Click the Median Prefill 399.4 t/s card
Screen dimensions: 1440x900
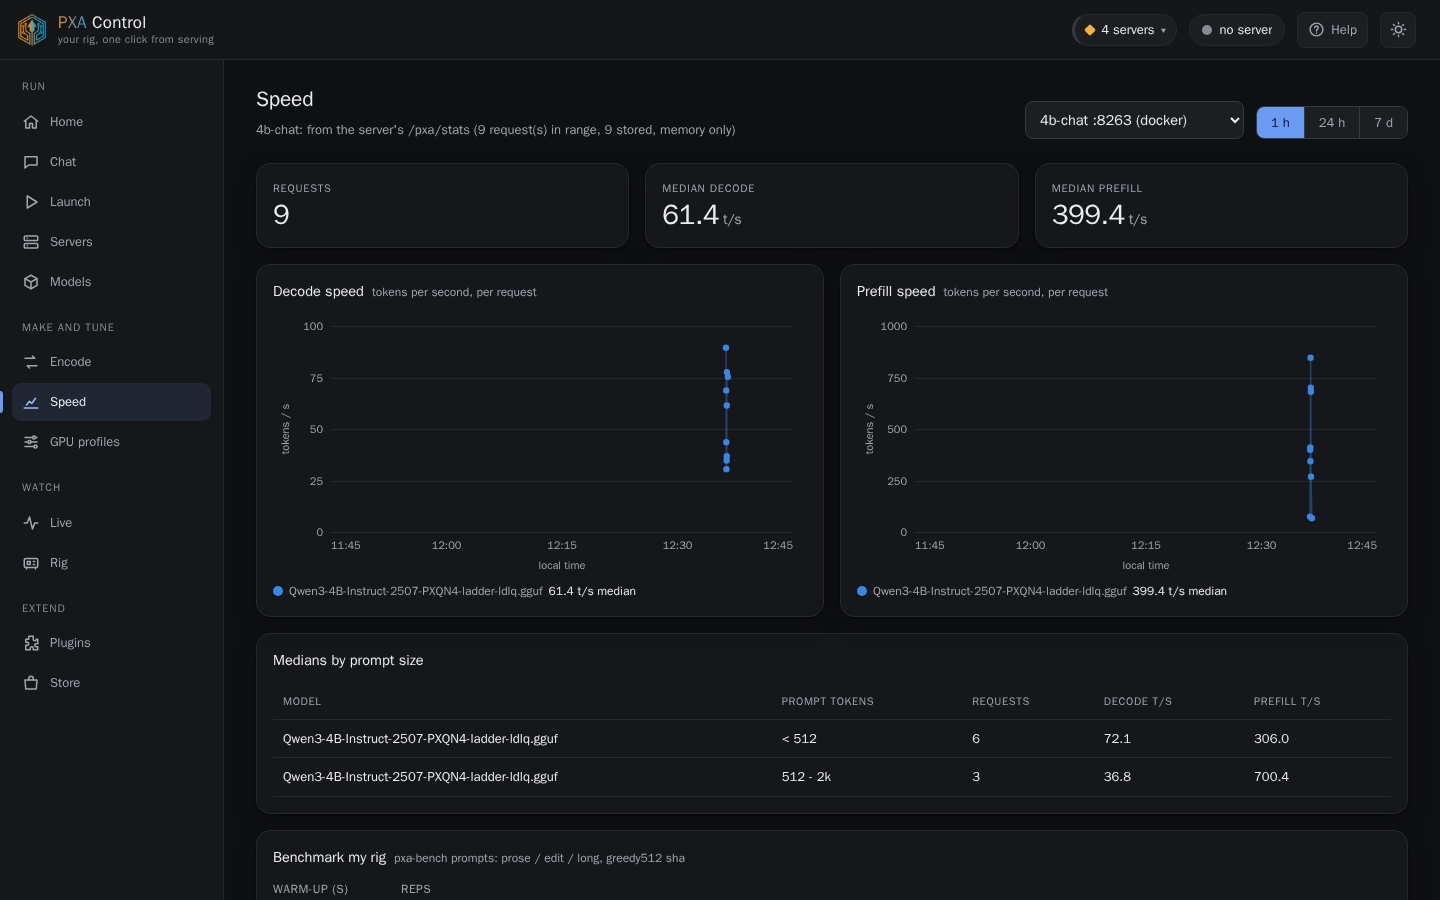click(x=1221, y=206)
